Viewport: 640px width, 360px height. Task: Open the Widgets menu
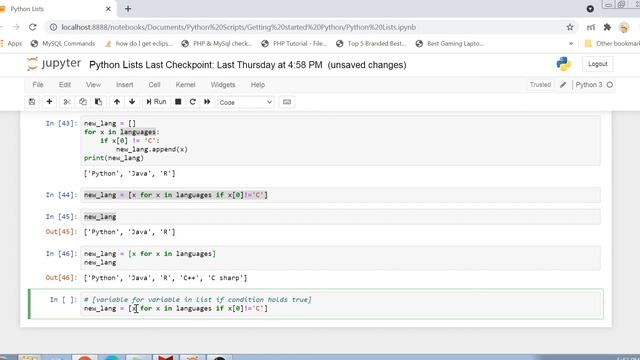tap(223, 85)
